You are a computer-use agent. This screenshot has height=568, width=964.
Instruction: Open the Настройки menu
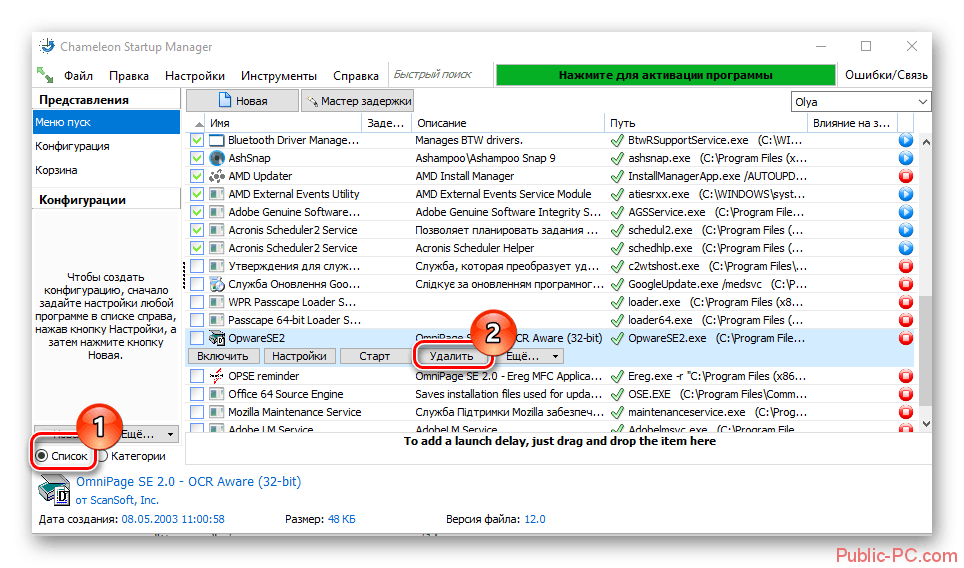tap(195, 76)
